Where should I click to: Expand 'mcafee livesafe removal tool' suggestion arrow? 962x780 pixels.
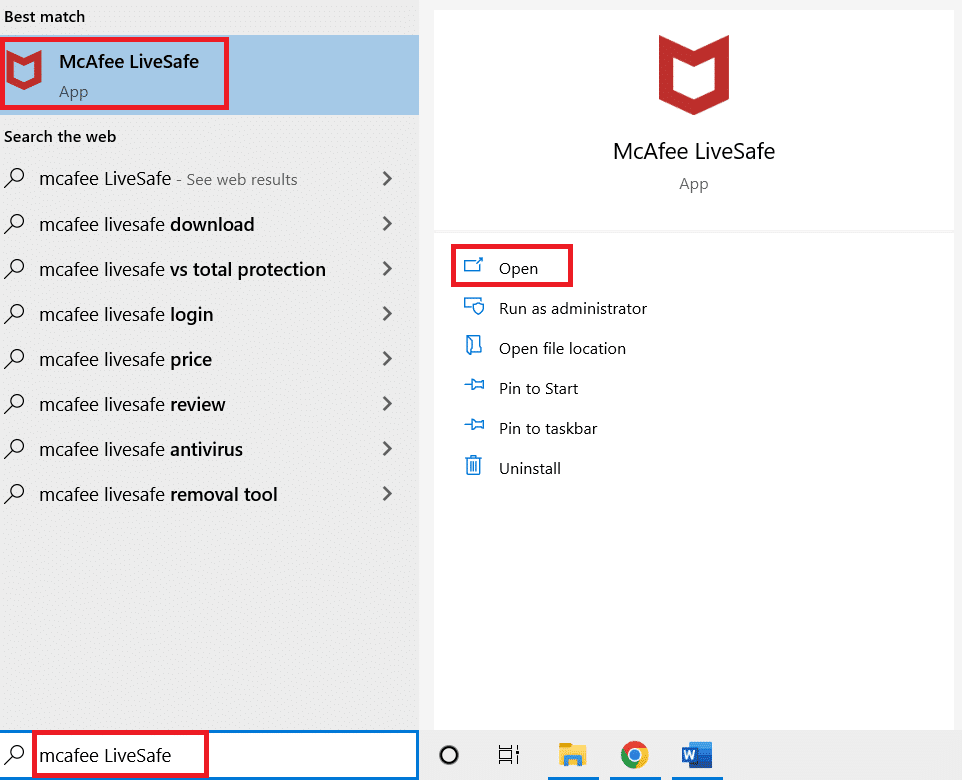coord(387,493)
